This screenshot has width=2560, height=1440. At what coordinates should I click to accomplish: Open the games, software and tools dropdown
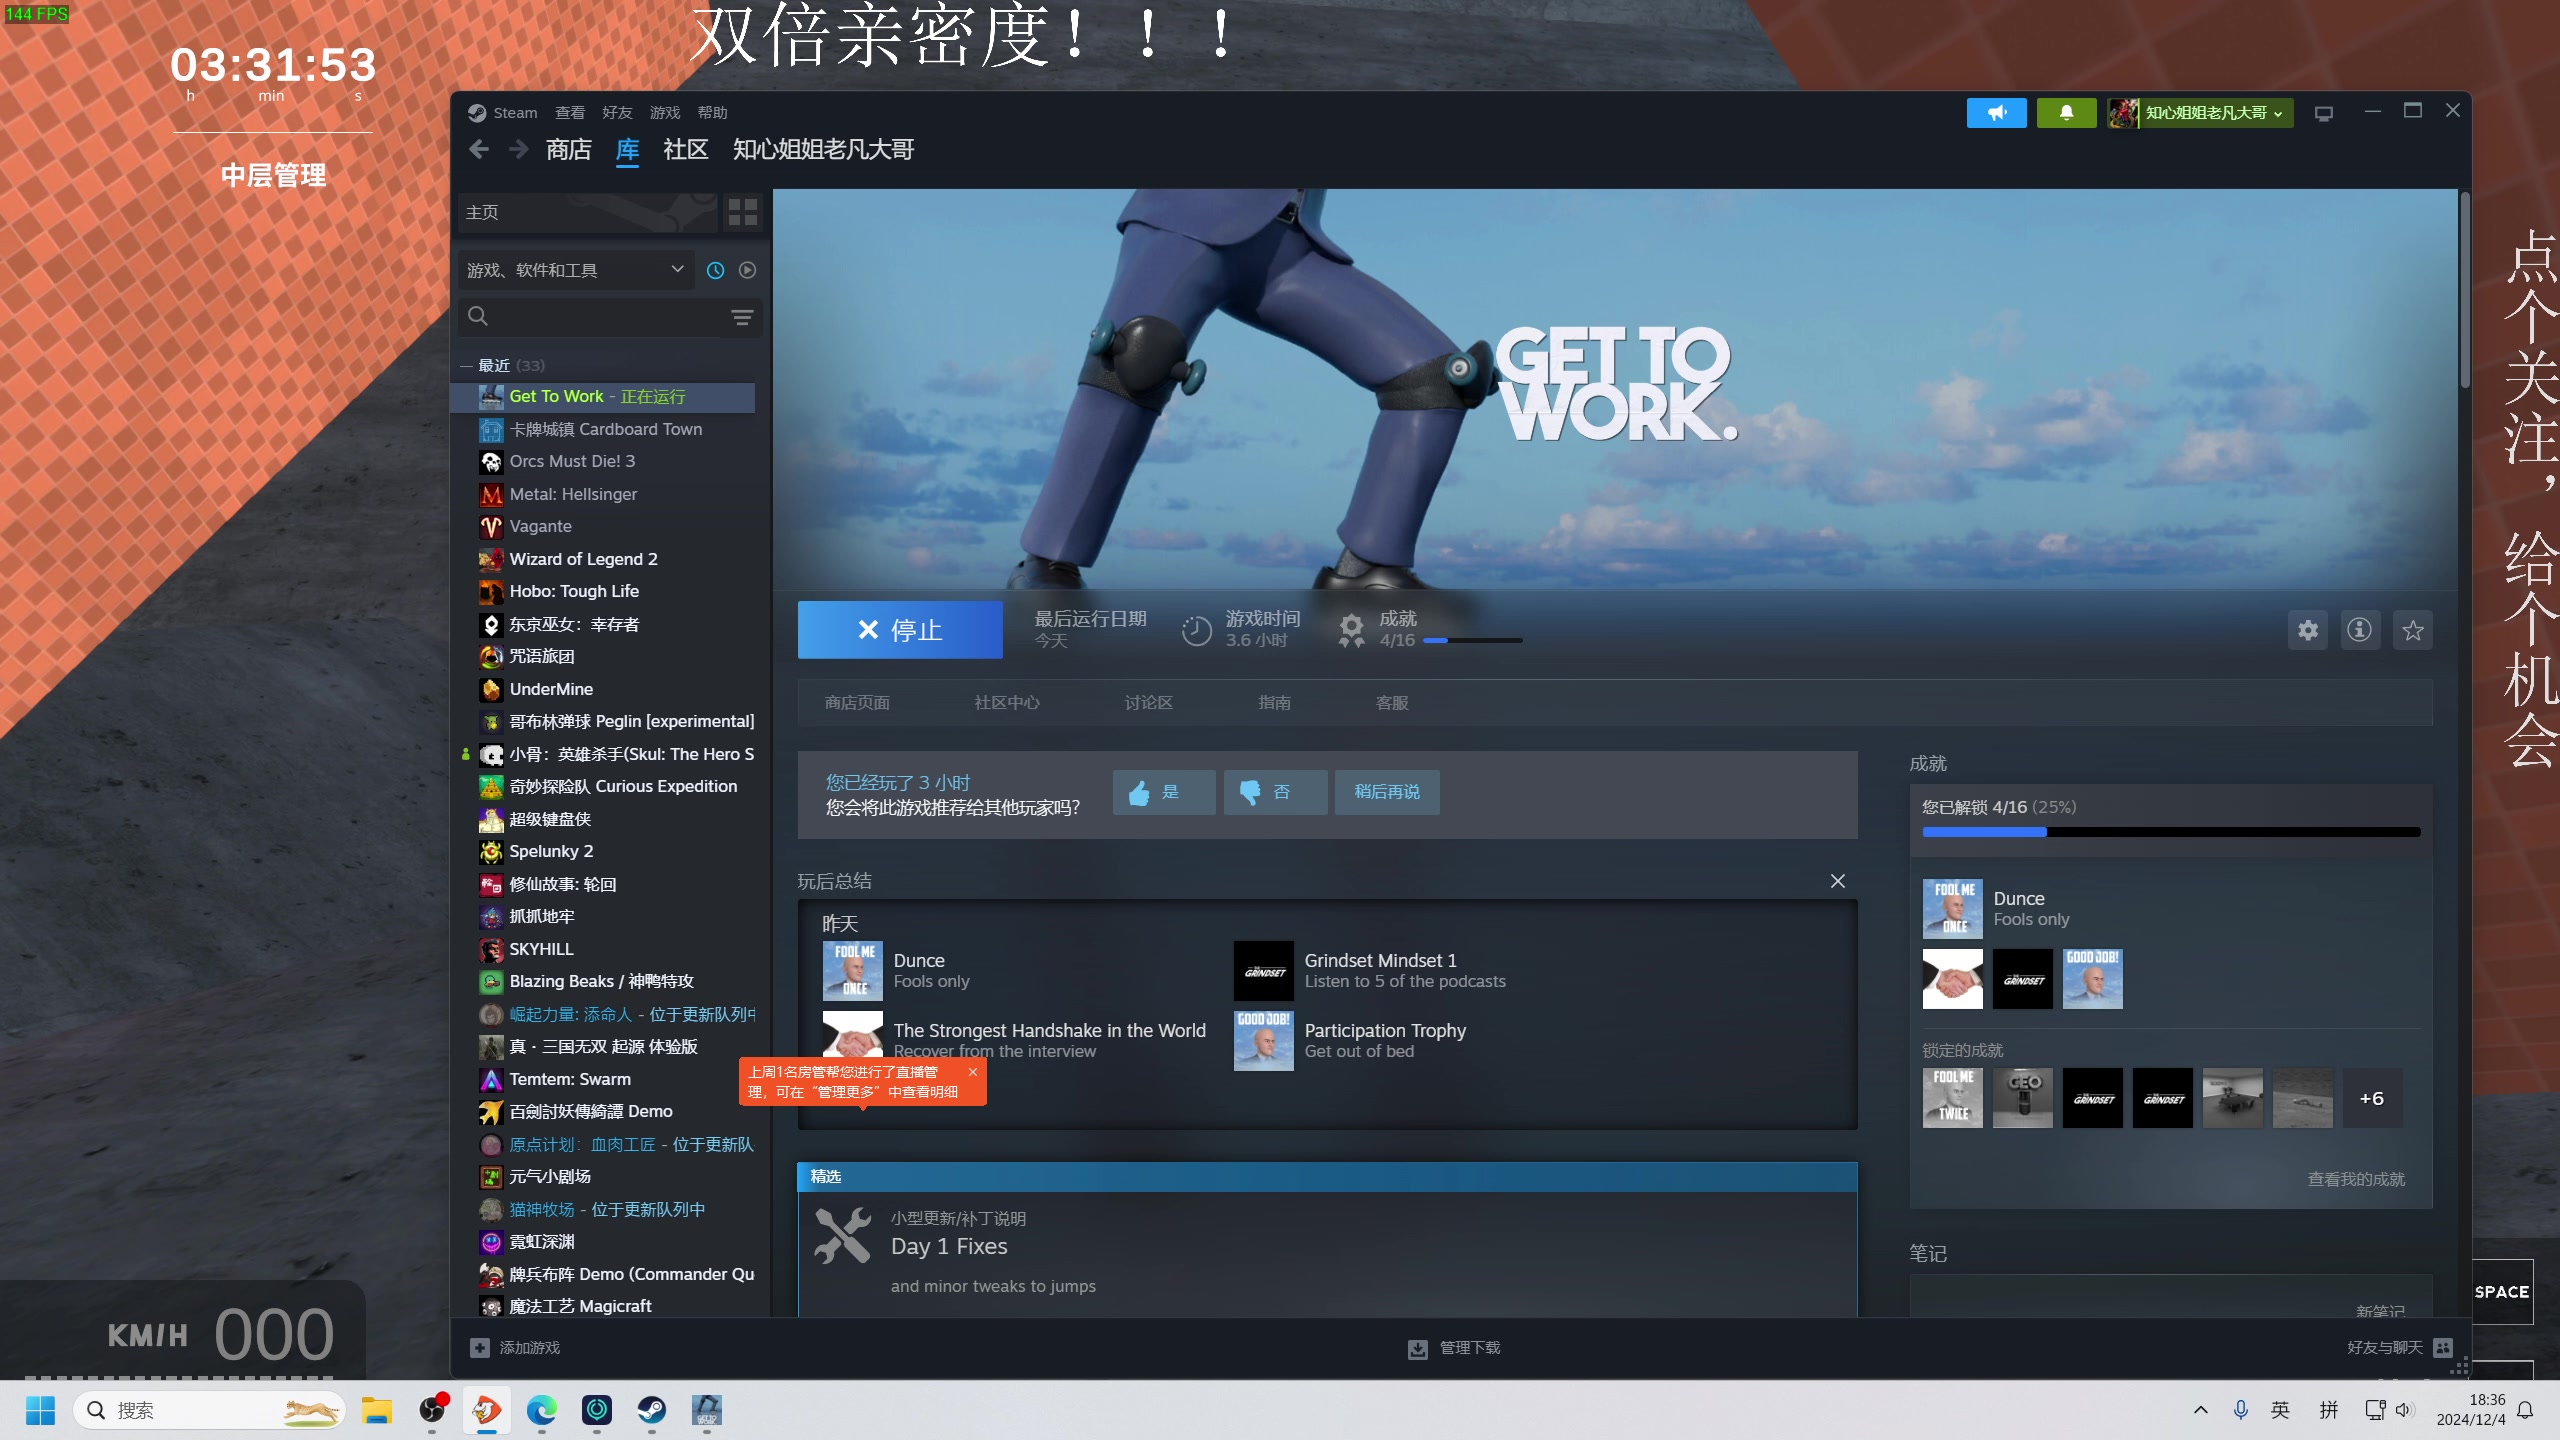click(x=577, y=270)
